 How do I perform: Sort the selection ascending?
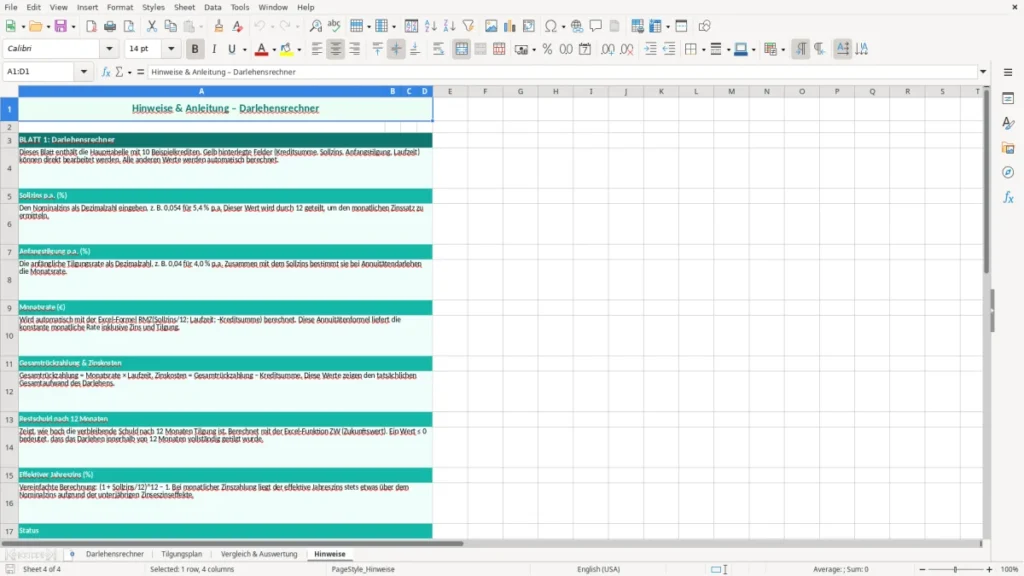[x=430, y=26]
